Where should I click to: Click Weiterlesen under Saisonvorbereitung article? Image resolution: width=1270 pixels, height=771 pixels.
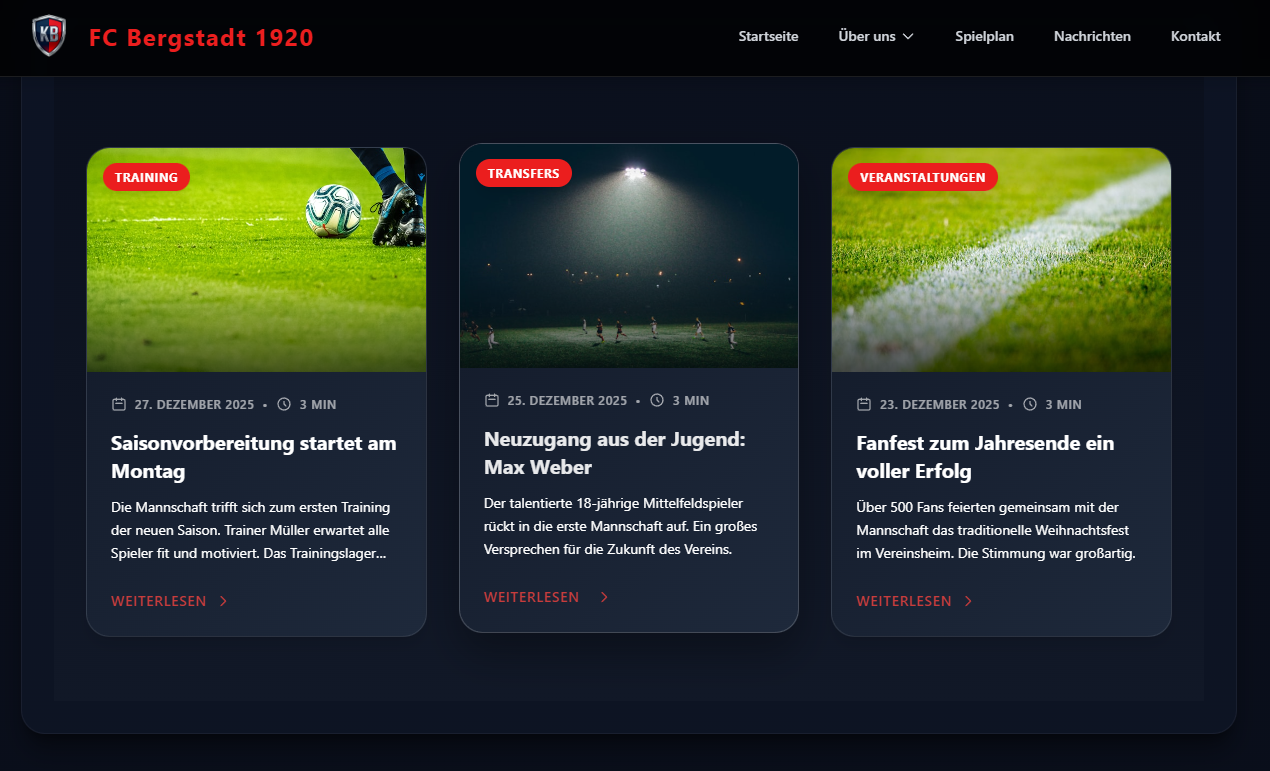click(x=159, y=601)
